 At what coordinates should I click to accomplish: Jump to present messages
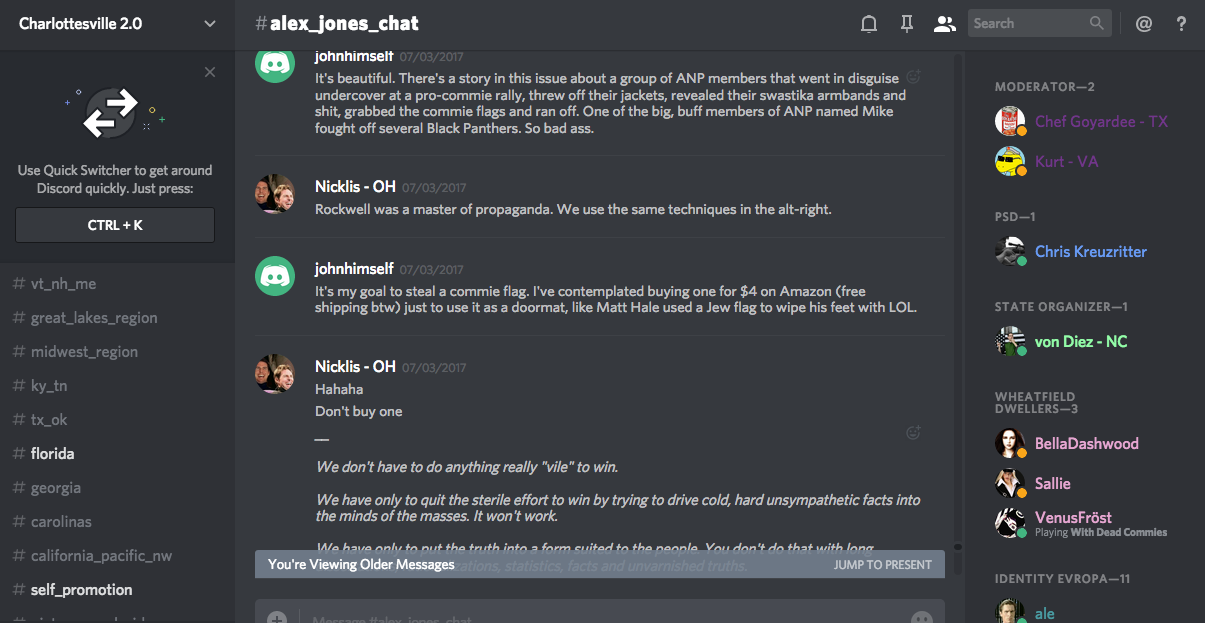click(x=882, y=565)
